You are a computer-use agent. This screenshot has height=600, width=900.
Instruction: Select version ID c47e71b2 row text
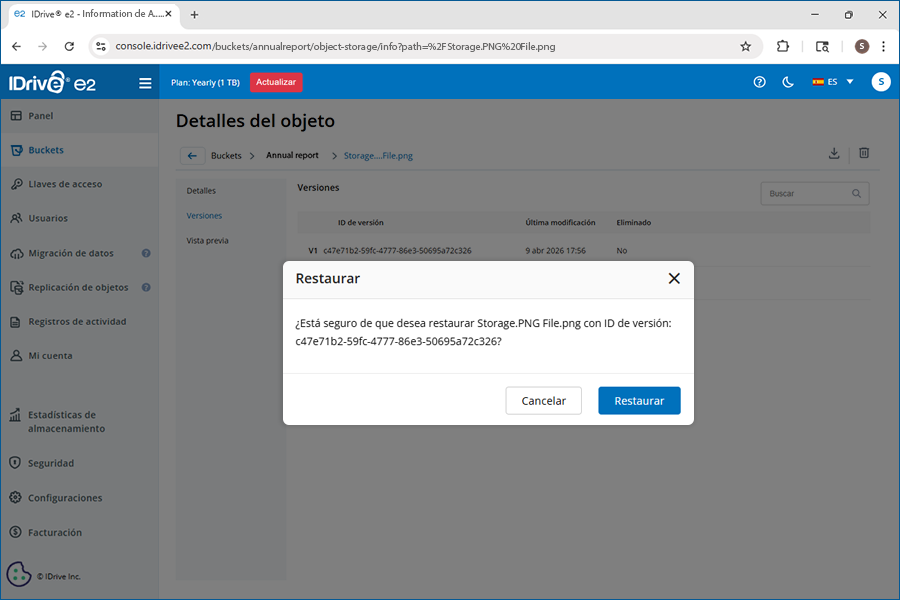[397, 250]
